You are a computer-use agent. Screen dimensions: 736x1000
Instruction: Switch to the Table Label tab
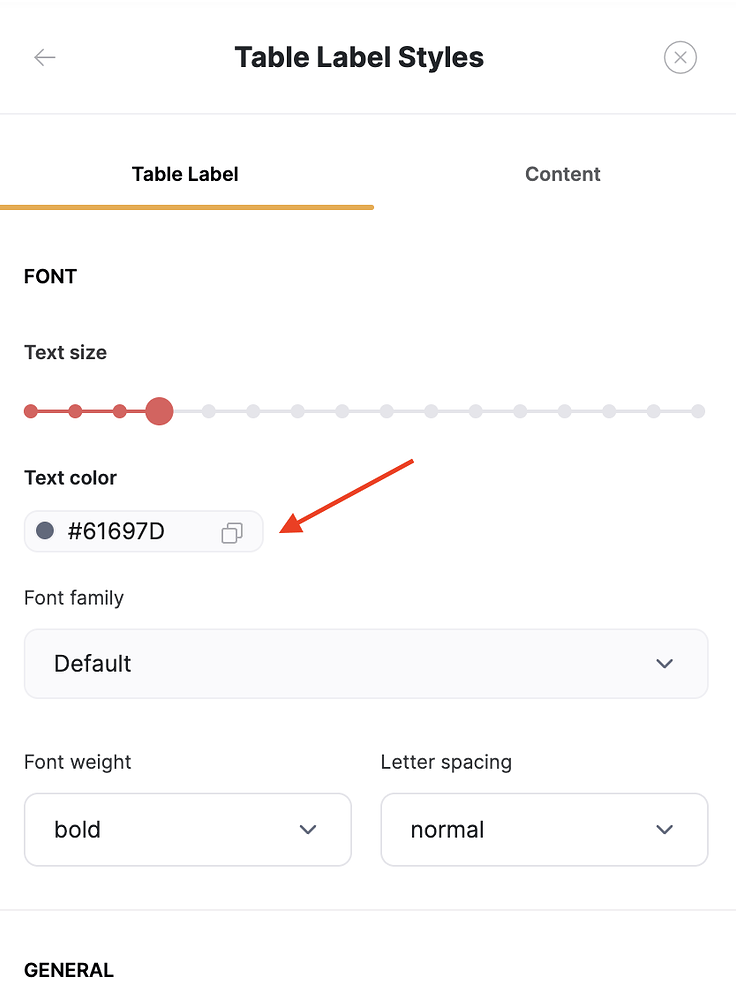click(x=185, y=174)
